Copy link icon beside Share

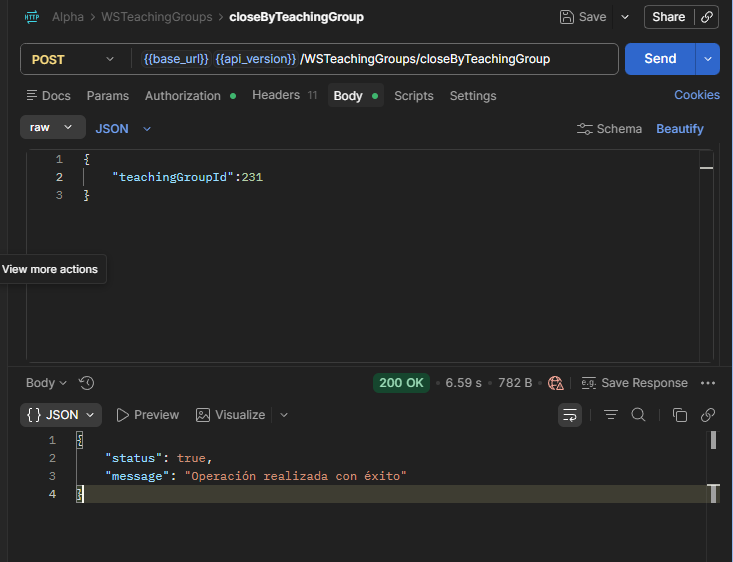click(x=707, y=17)
